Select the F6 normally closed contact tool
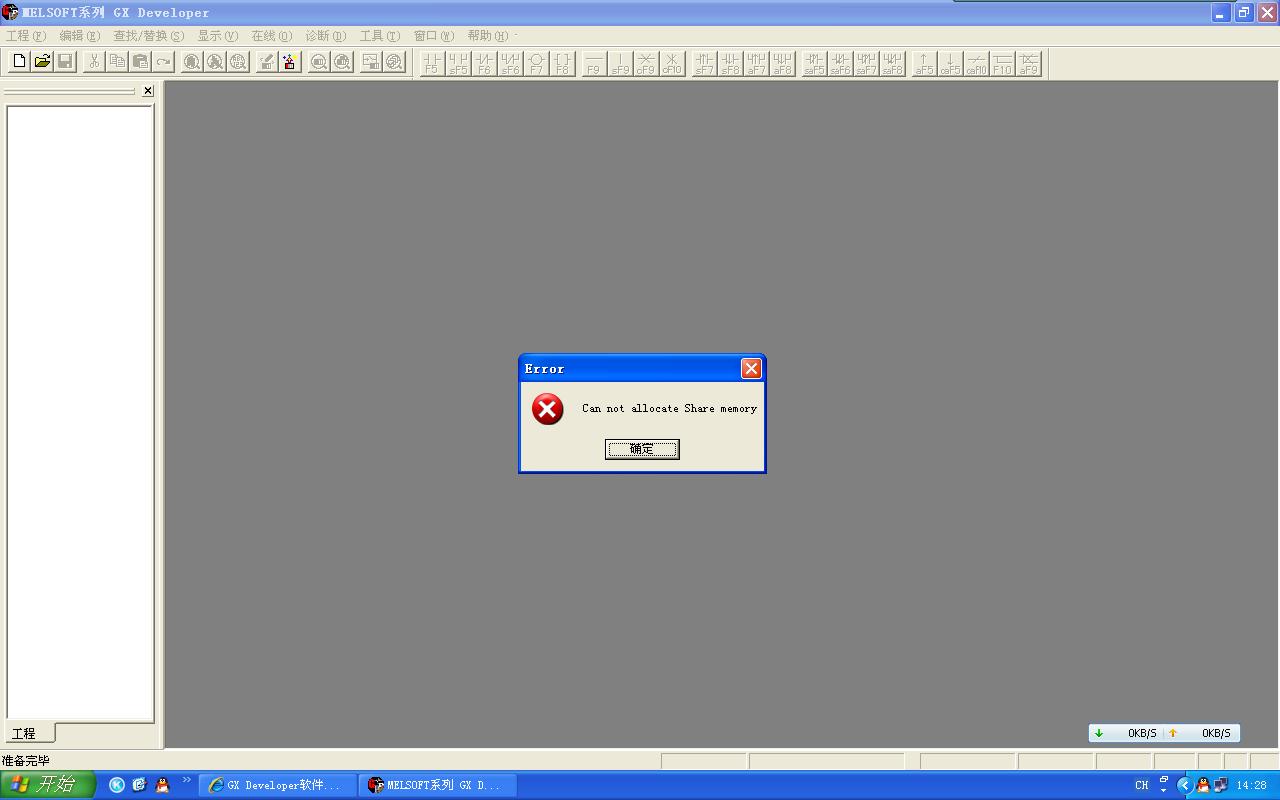The image size is (1280, 800). pyautogui.click(x=484, y=64)
